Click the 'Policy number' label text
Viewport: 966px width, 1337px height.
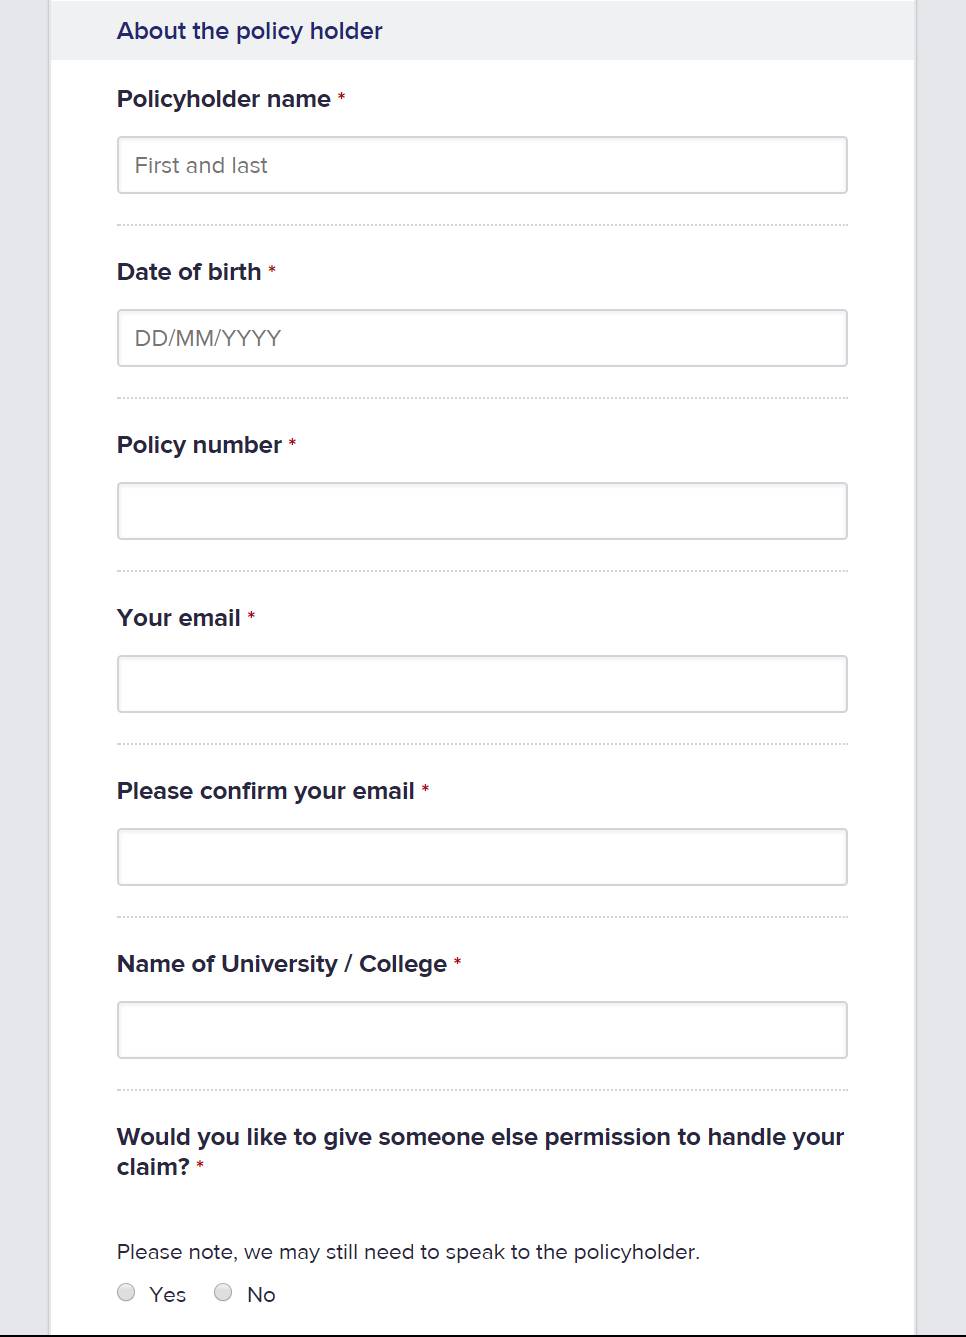tap(199, 445)
